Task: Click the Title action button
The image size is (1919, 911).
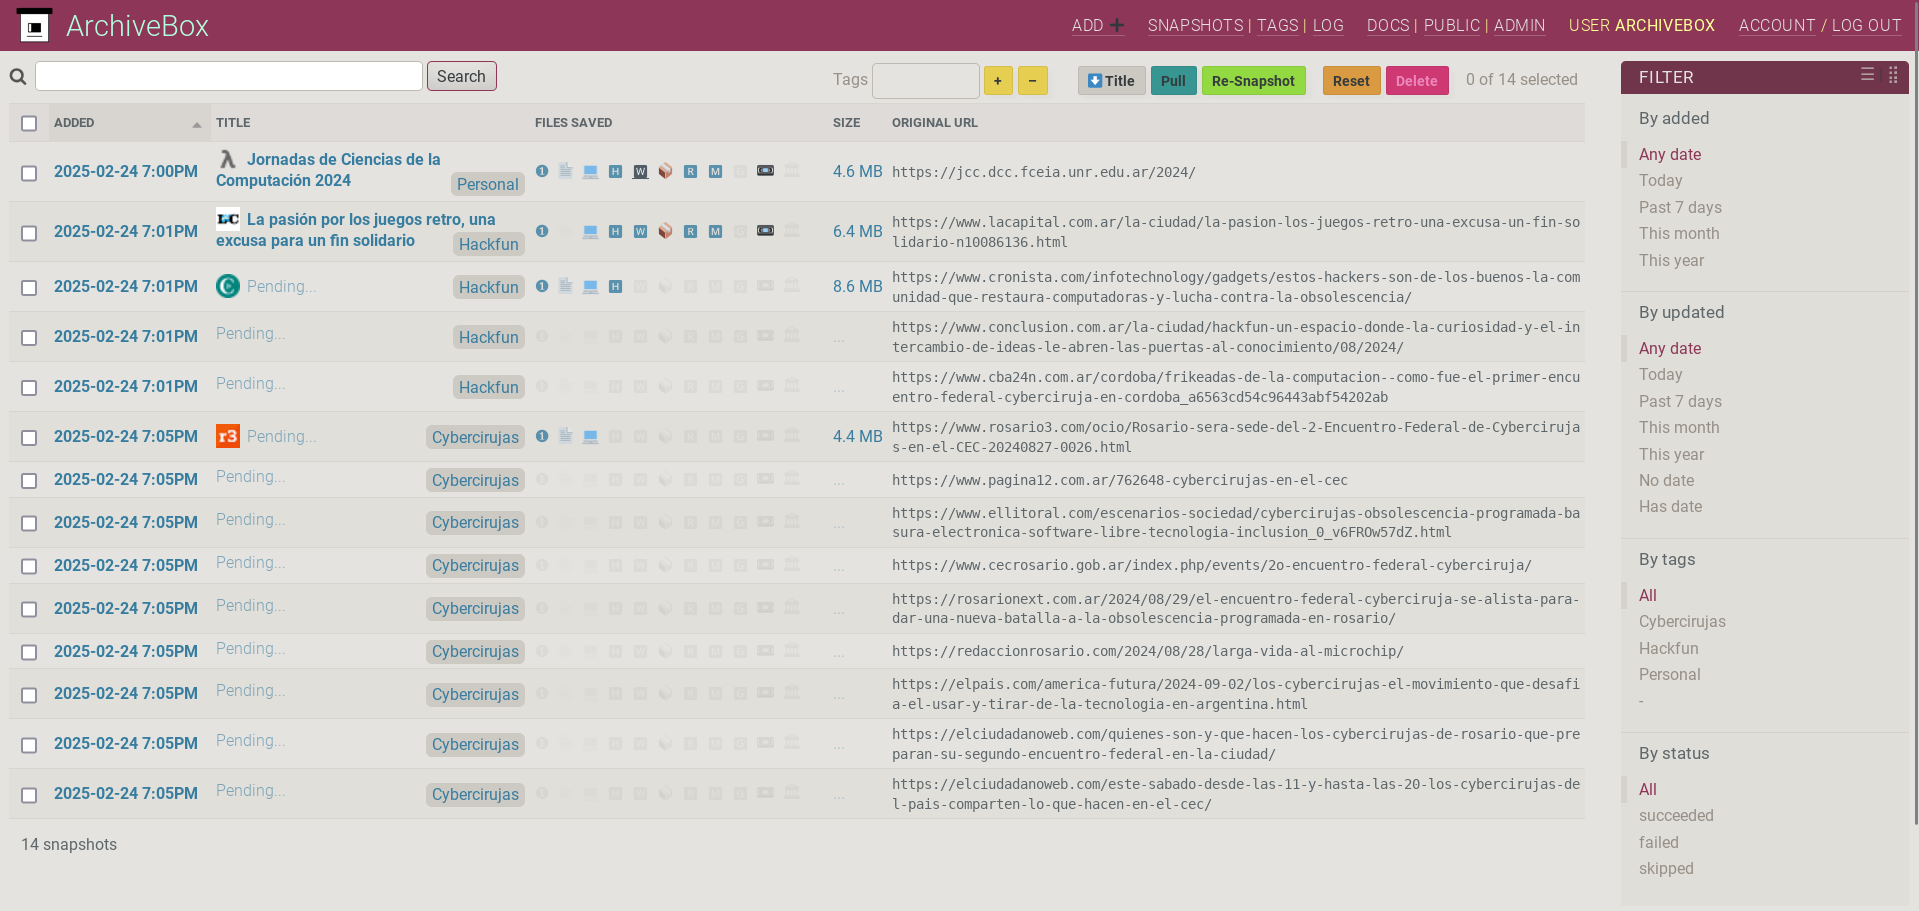Action: click(1112, 81)
